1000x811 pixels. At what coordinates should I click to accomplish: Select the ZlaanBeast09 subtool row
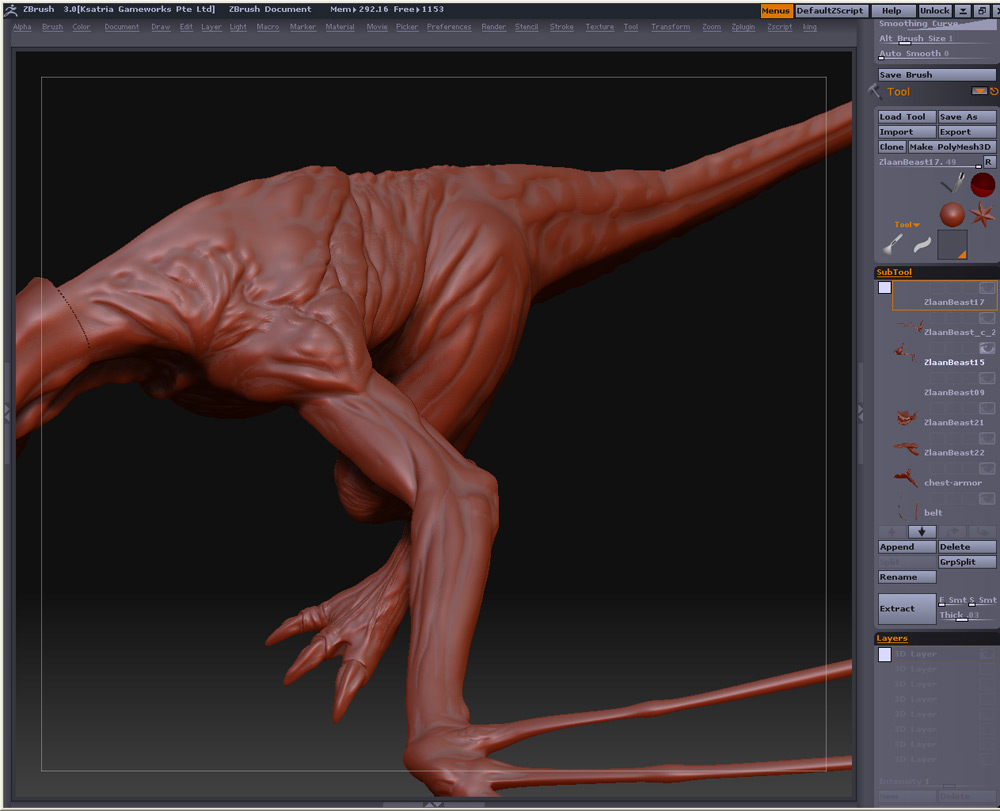[944, 387]
